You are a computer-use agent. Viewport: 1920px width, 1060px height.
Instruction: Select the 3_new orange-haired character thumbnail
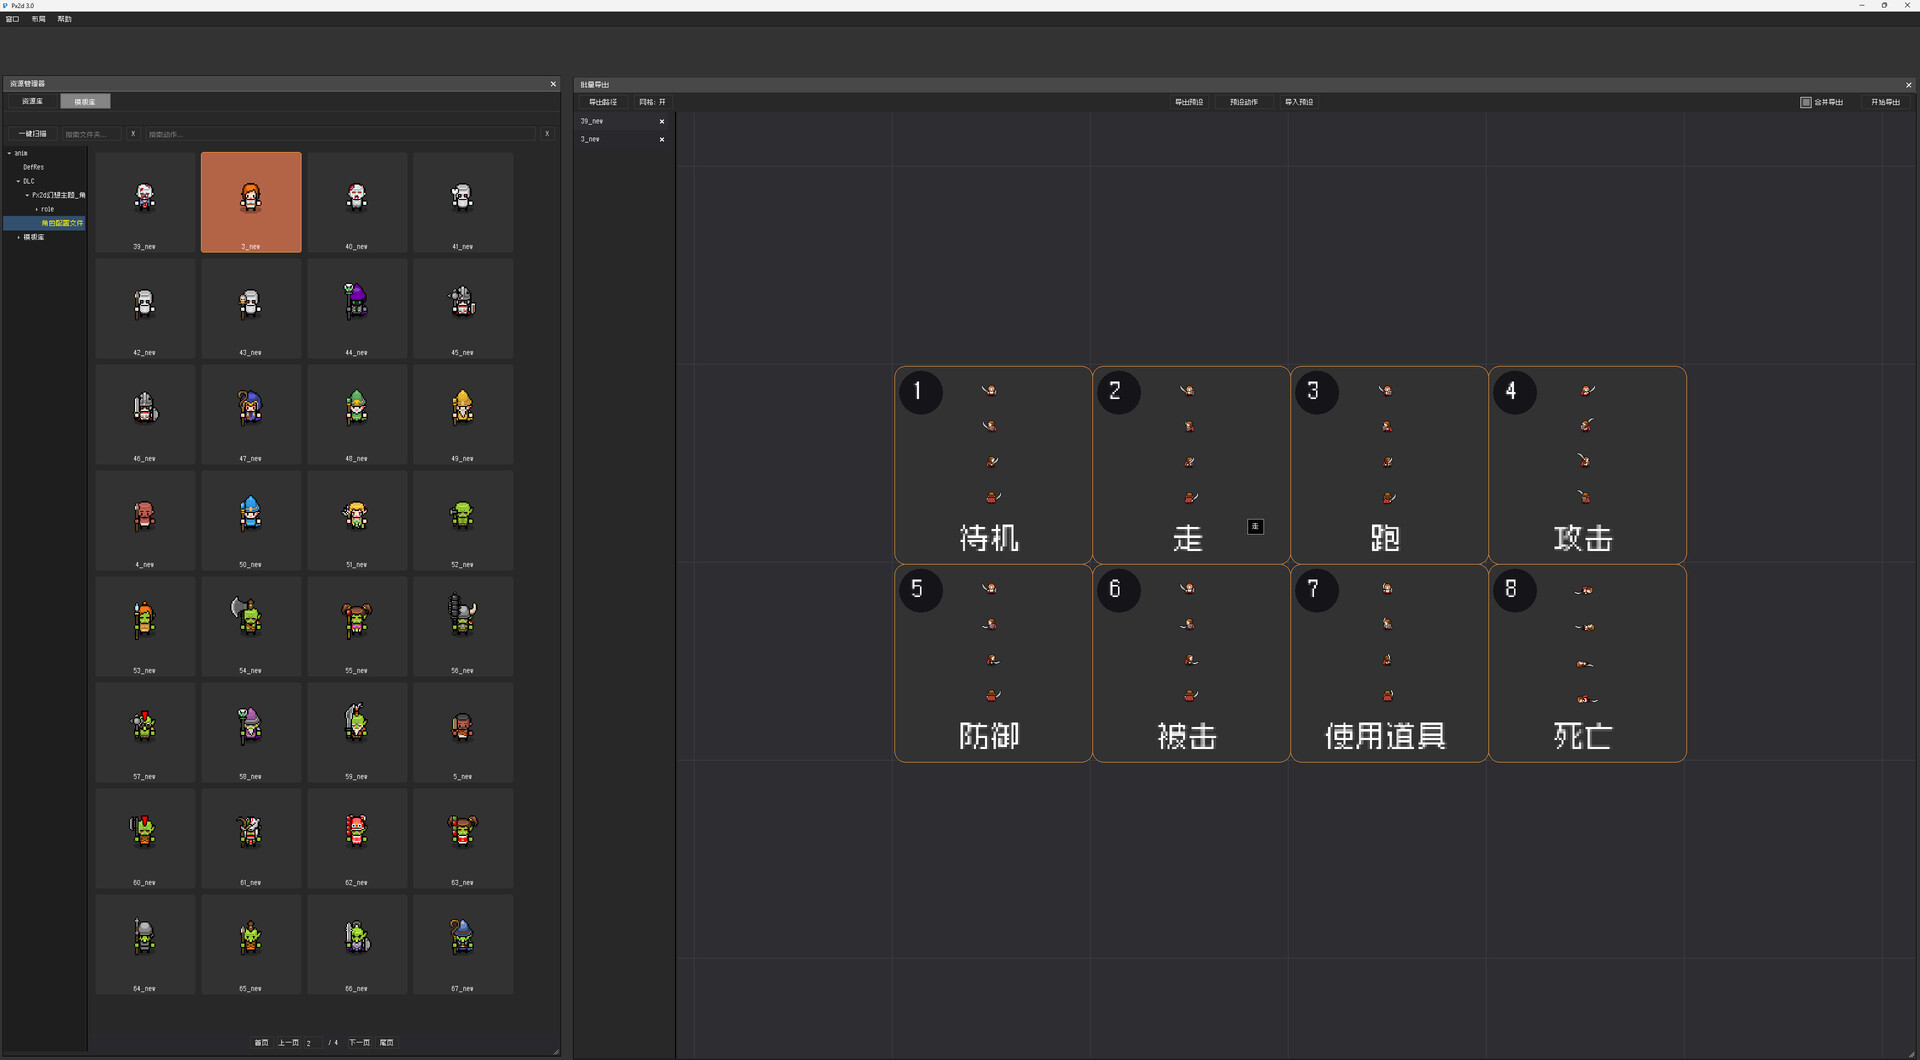[251, 202]
